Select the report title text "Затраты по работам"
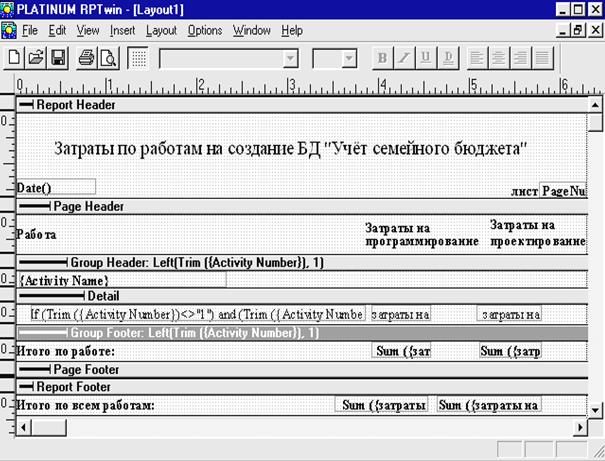605x461 pixels. [x=290, y=149]
